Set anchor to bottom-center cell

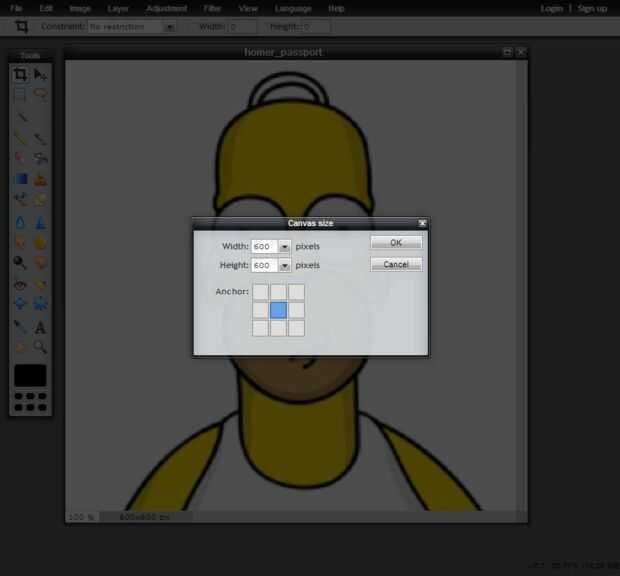click(278, 328)
